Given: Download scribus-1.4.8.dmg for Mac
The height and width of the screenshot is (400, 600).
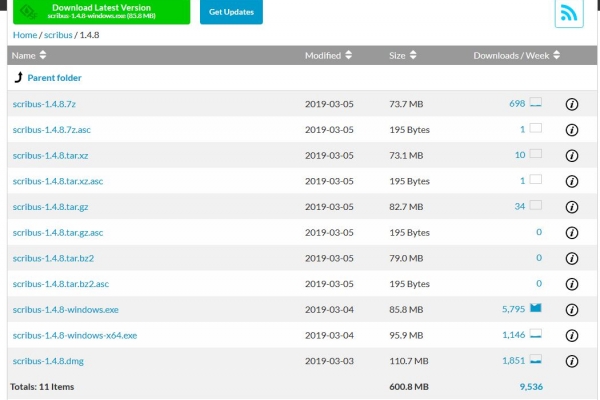Looking at the screenshot, I should point(48,361).
